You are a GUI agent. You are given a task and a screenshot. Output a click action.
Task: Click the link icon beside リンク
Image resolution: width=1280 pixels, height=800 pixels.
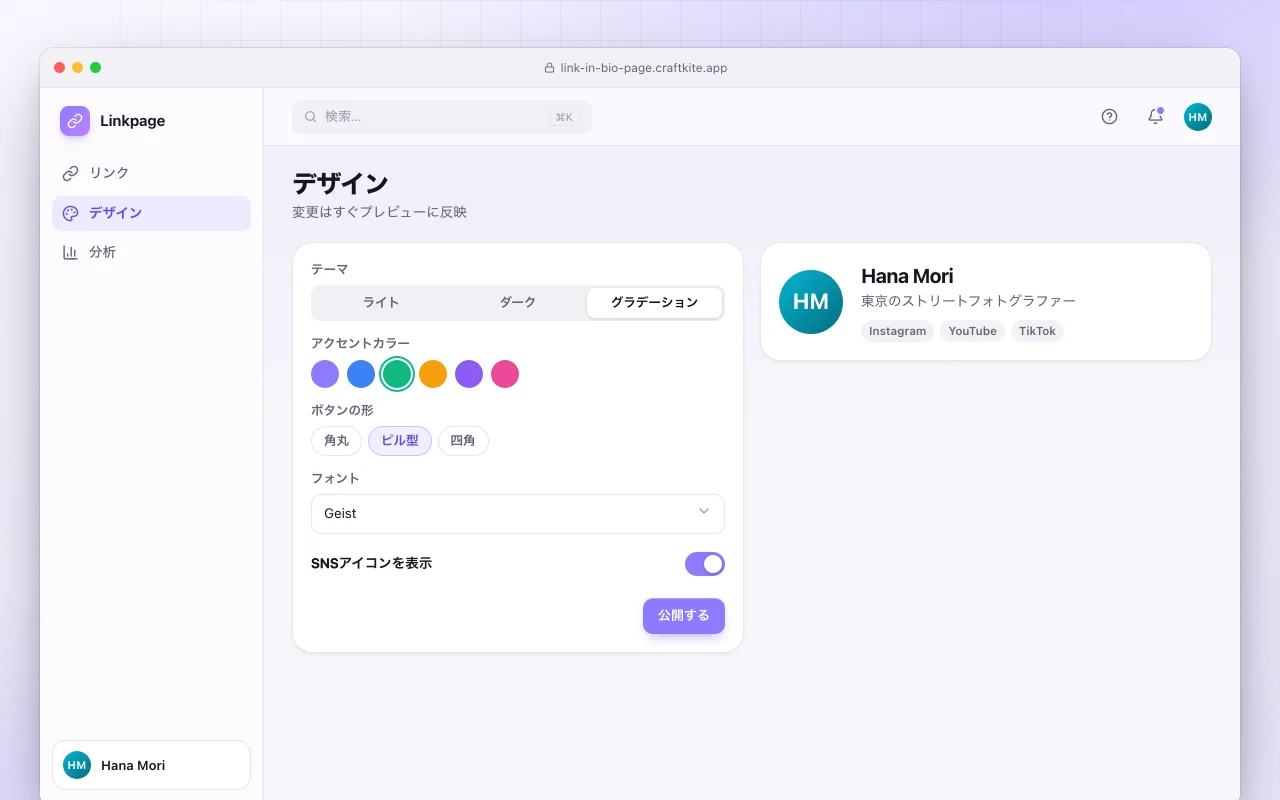pyautogui.click(x=70, y=173)
